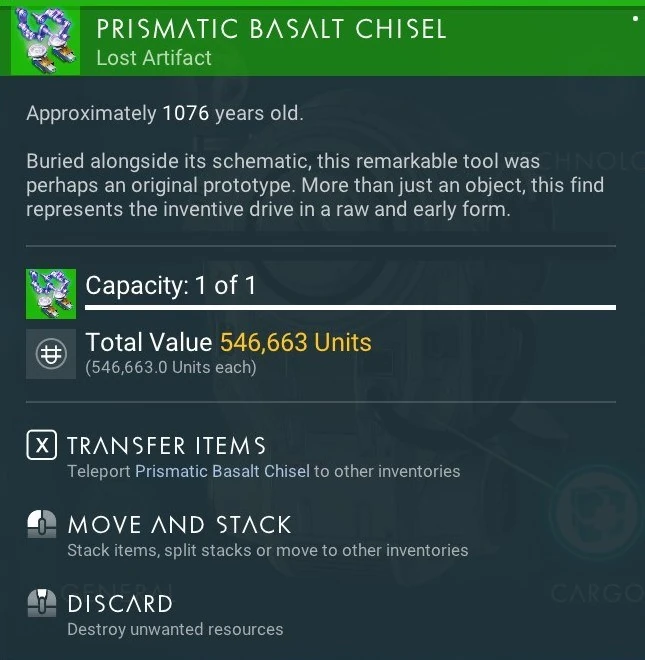Click the small white dot in the header corner
The height and width of the screenshot is (660, 645).
pos(634,18)
